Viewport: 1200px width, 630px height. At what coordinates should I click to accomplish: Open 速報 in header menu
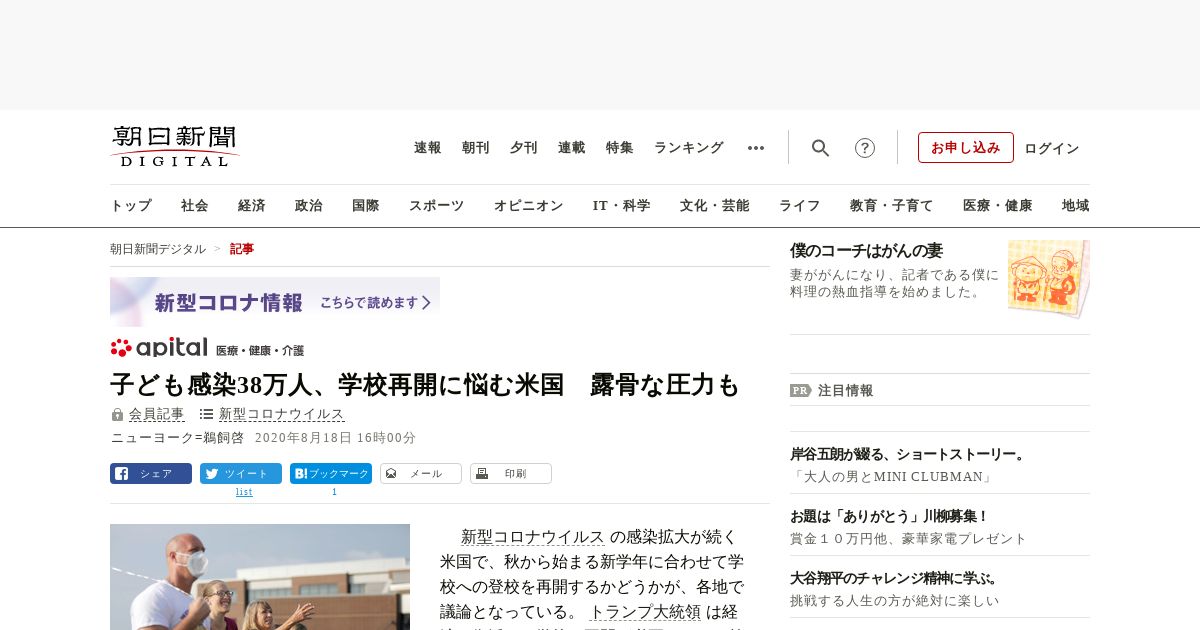tap(428, 148)
